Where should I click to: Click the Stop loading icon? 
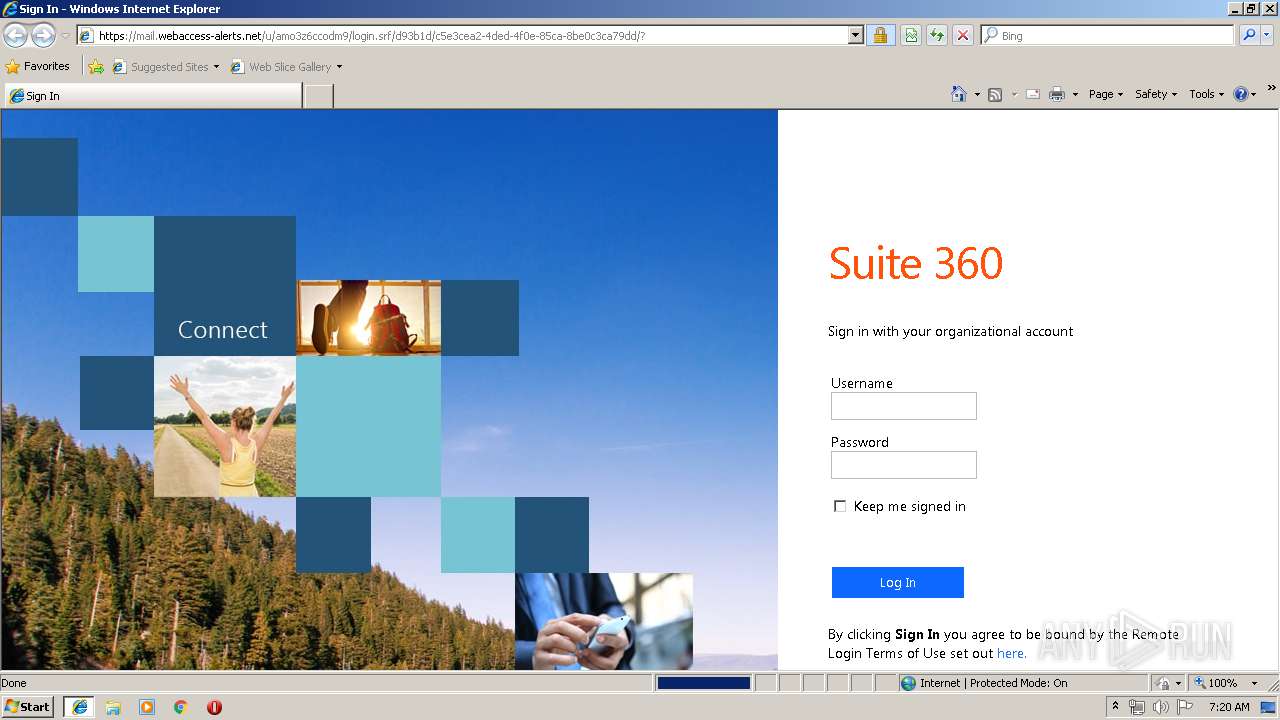(x=963, y=36)
